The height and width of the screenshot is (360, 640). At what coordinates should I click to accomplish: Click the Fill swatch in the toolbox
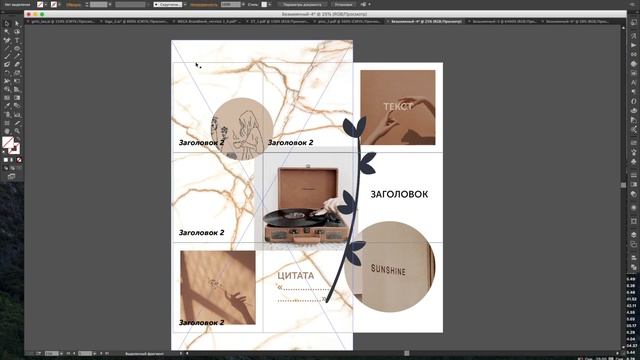(8, 142)
